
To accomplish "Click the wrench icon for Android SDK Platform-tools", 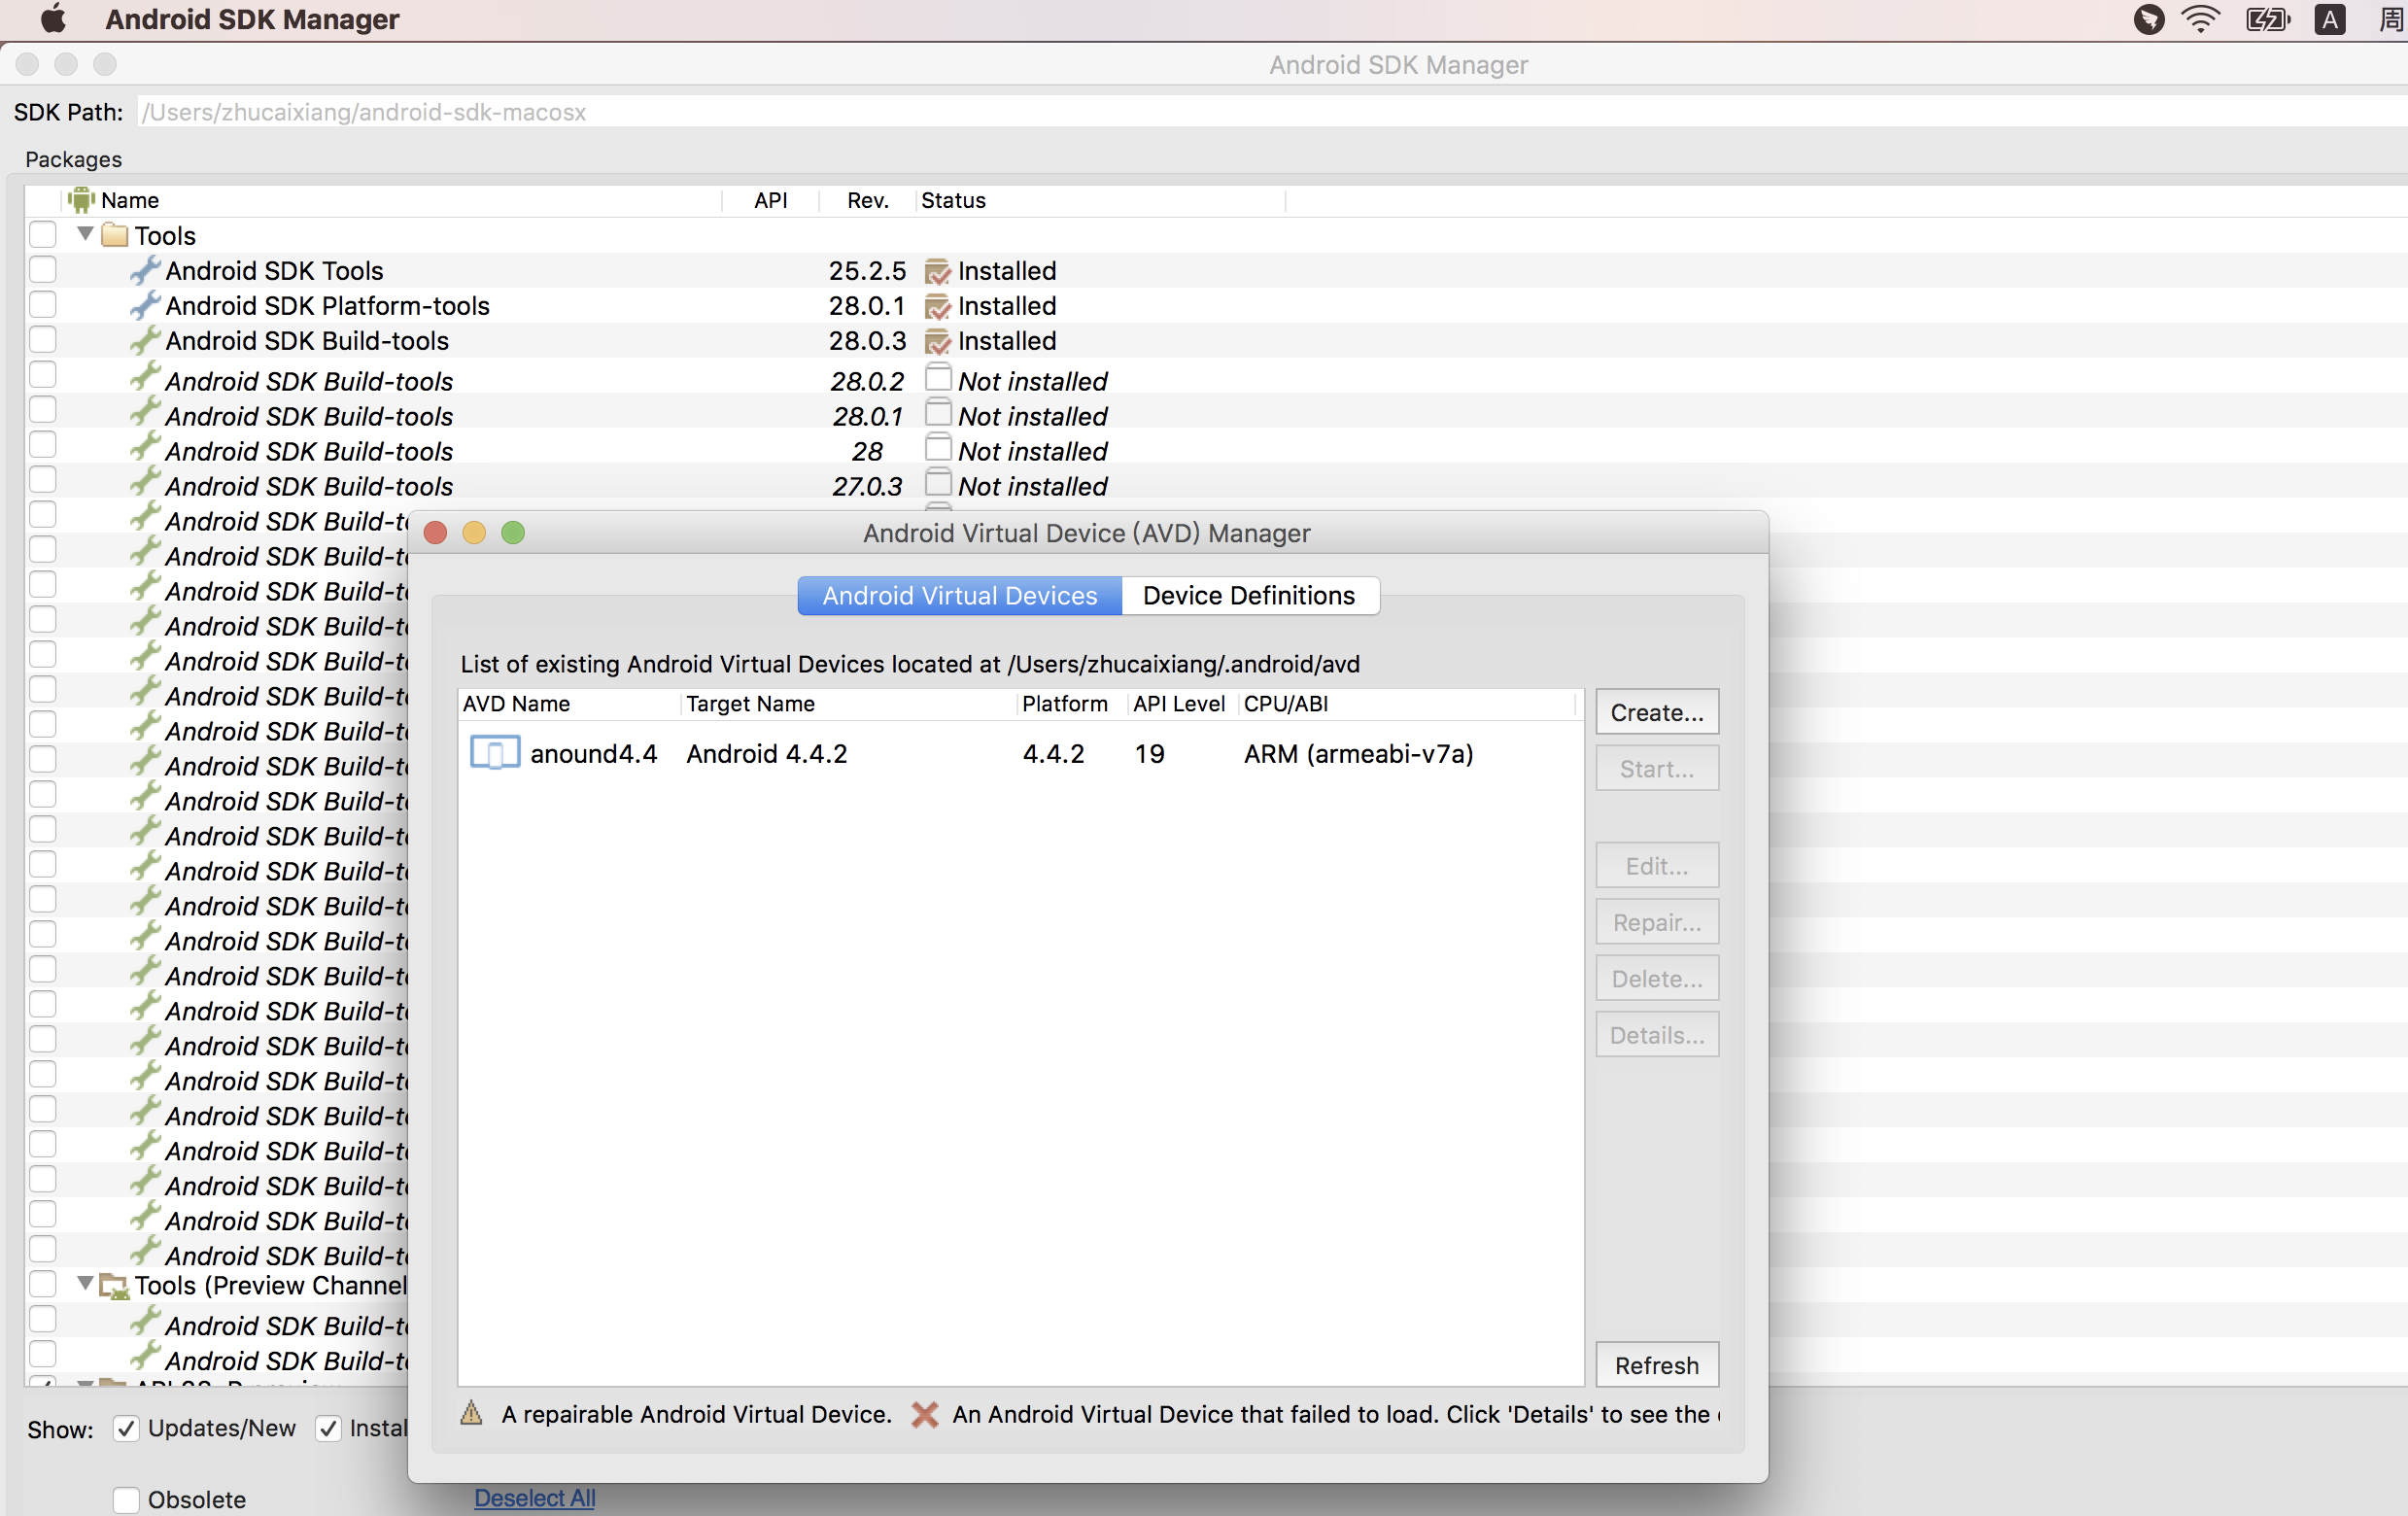I will point(145,305).
